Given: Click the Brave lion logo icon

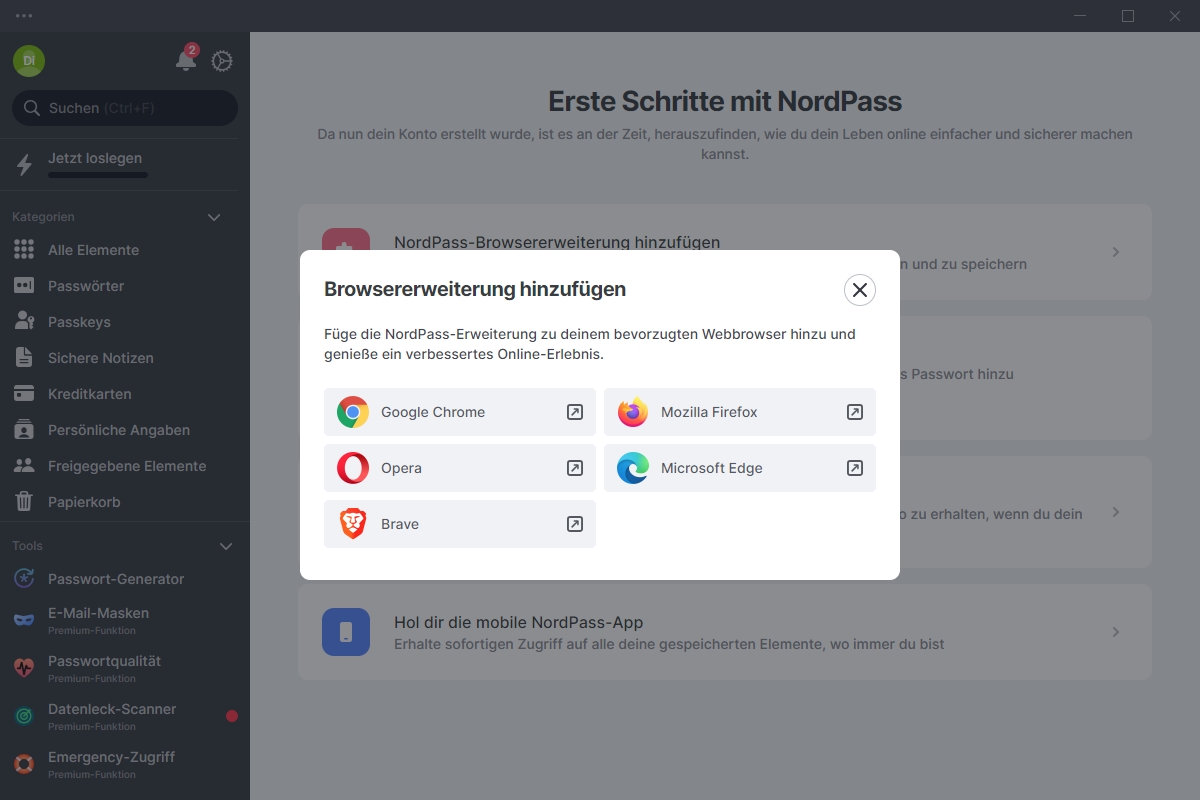Looking at the screenshot, I should tap(353, 524).
